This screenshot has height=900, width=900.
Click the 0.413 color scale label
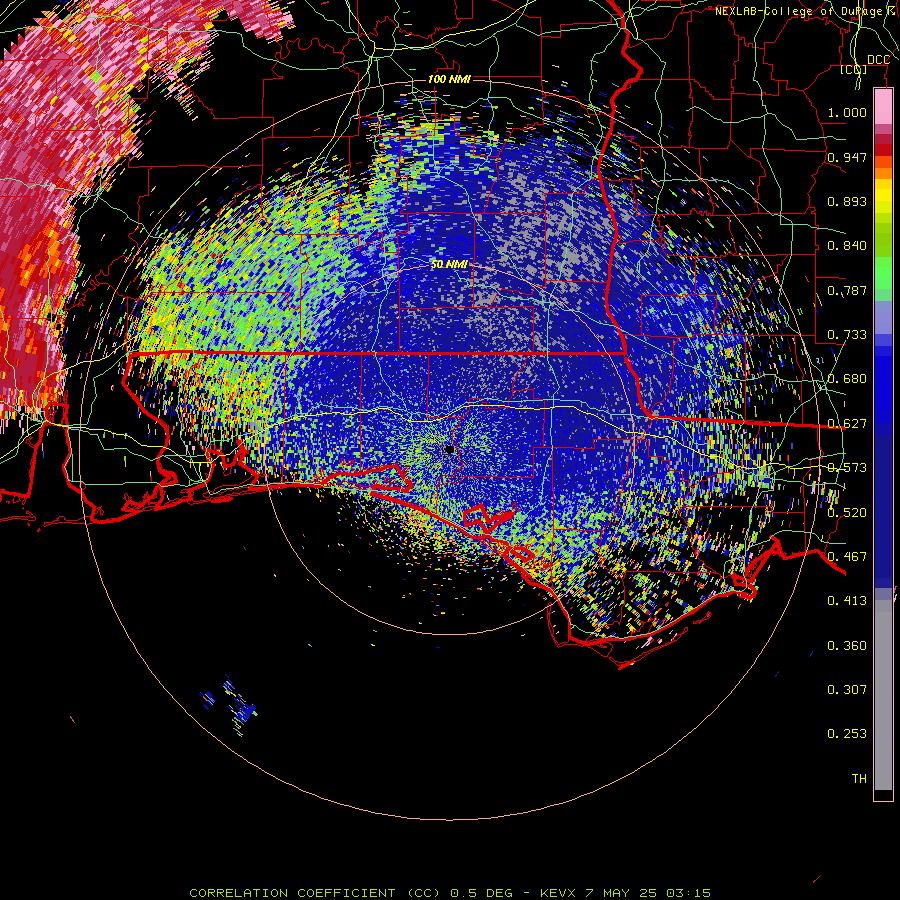pos(847,601)
